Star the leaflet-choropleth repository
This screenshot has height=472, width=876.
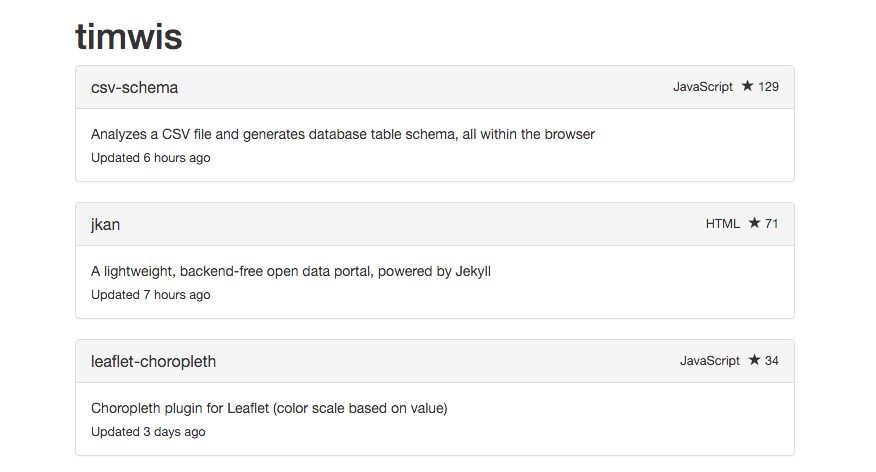(x=754, y=360)
